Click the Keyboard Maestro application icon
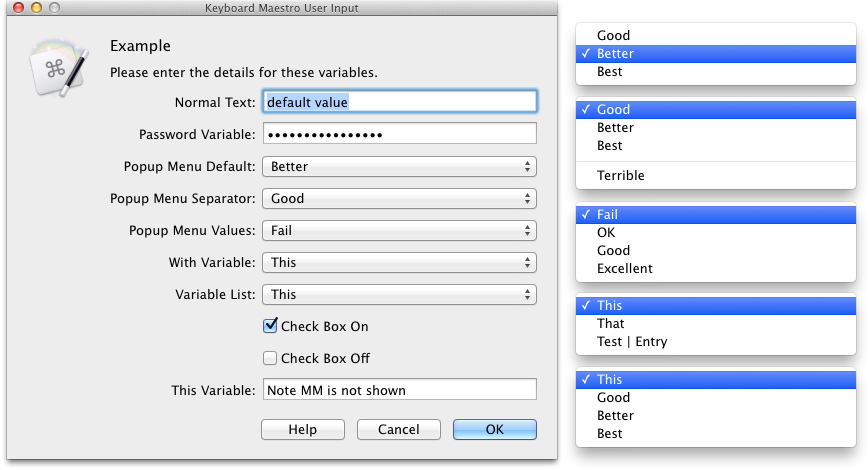Viewport: 868px width, 470px height. click(x=59, y=69)
